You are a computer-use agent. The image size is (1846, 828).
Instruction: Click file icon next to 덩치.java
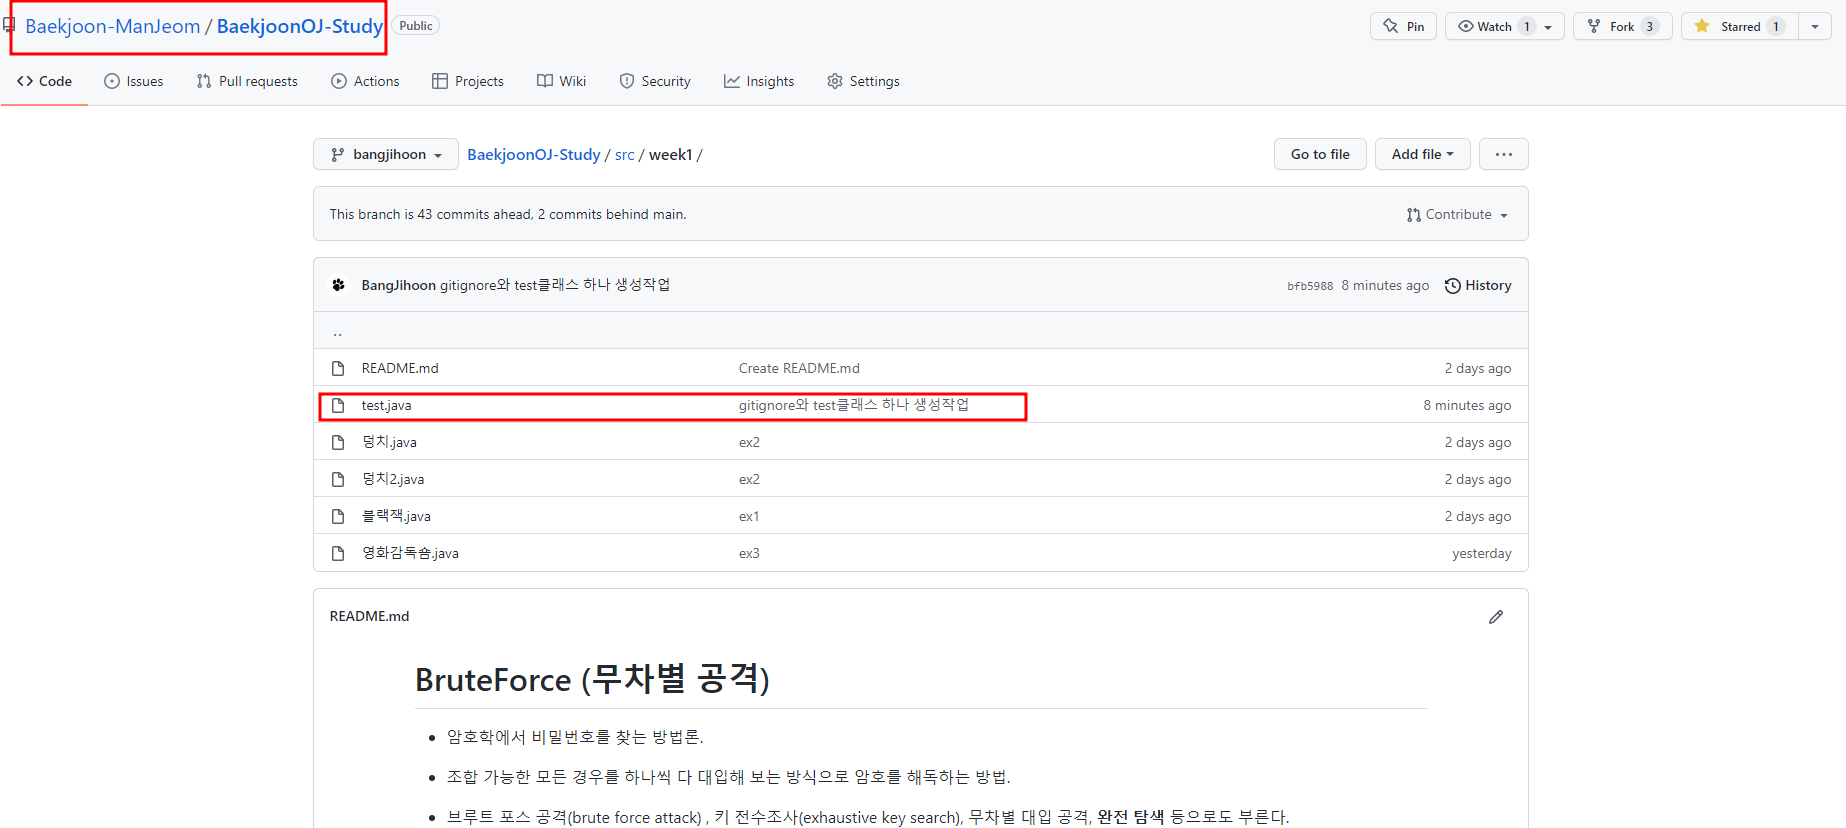click(x=338, y=442)
